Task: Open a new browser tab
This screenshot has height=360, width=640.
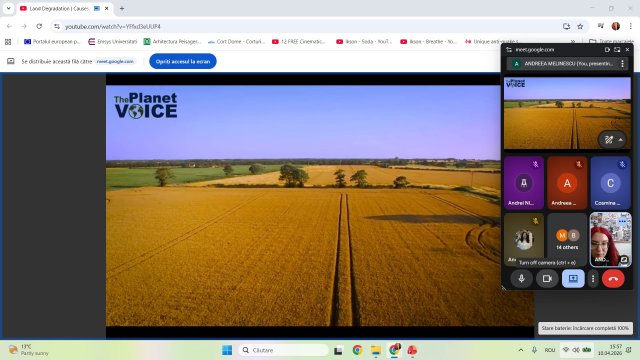Action: point(122,9)
